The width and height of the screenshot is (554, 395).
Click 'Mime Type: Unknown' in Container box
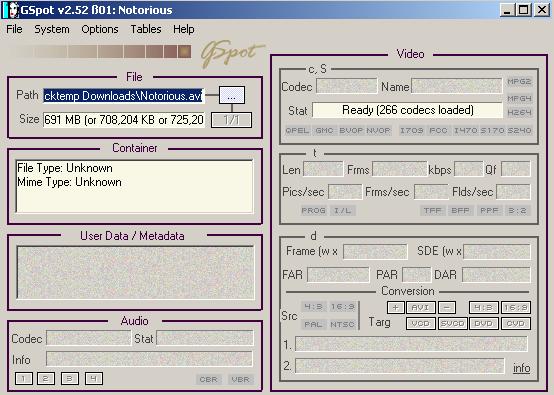(x=69, y=182)
